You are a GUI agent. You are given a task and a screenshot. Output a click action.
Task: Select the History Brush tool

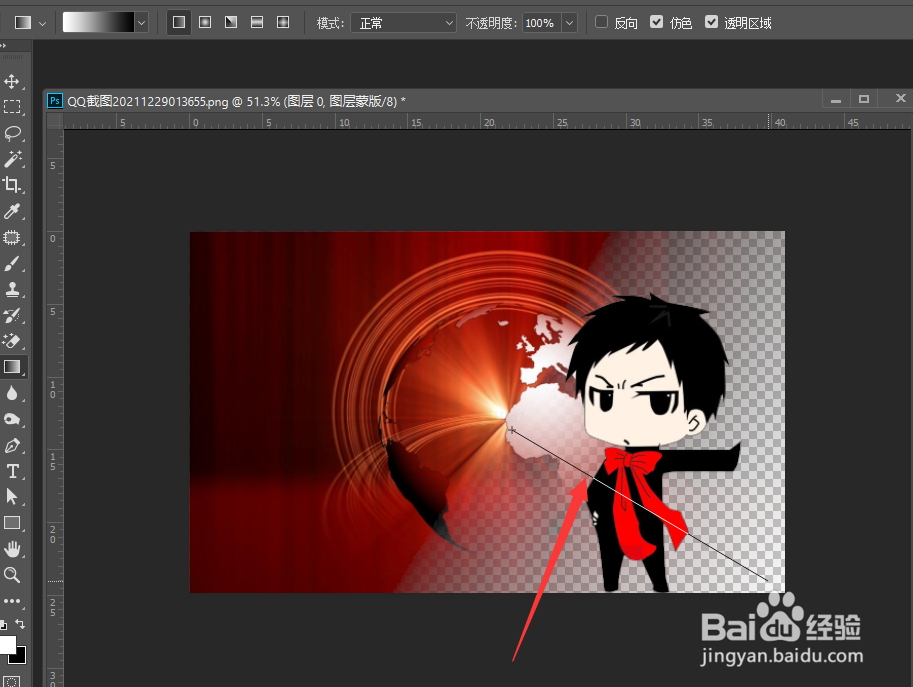click(x=12, y=316)
